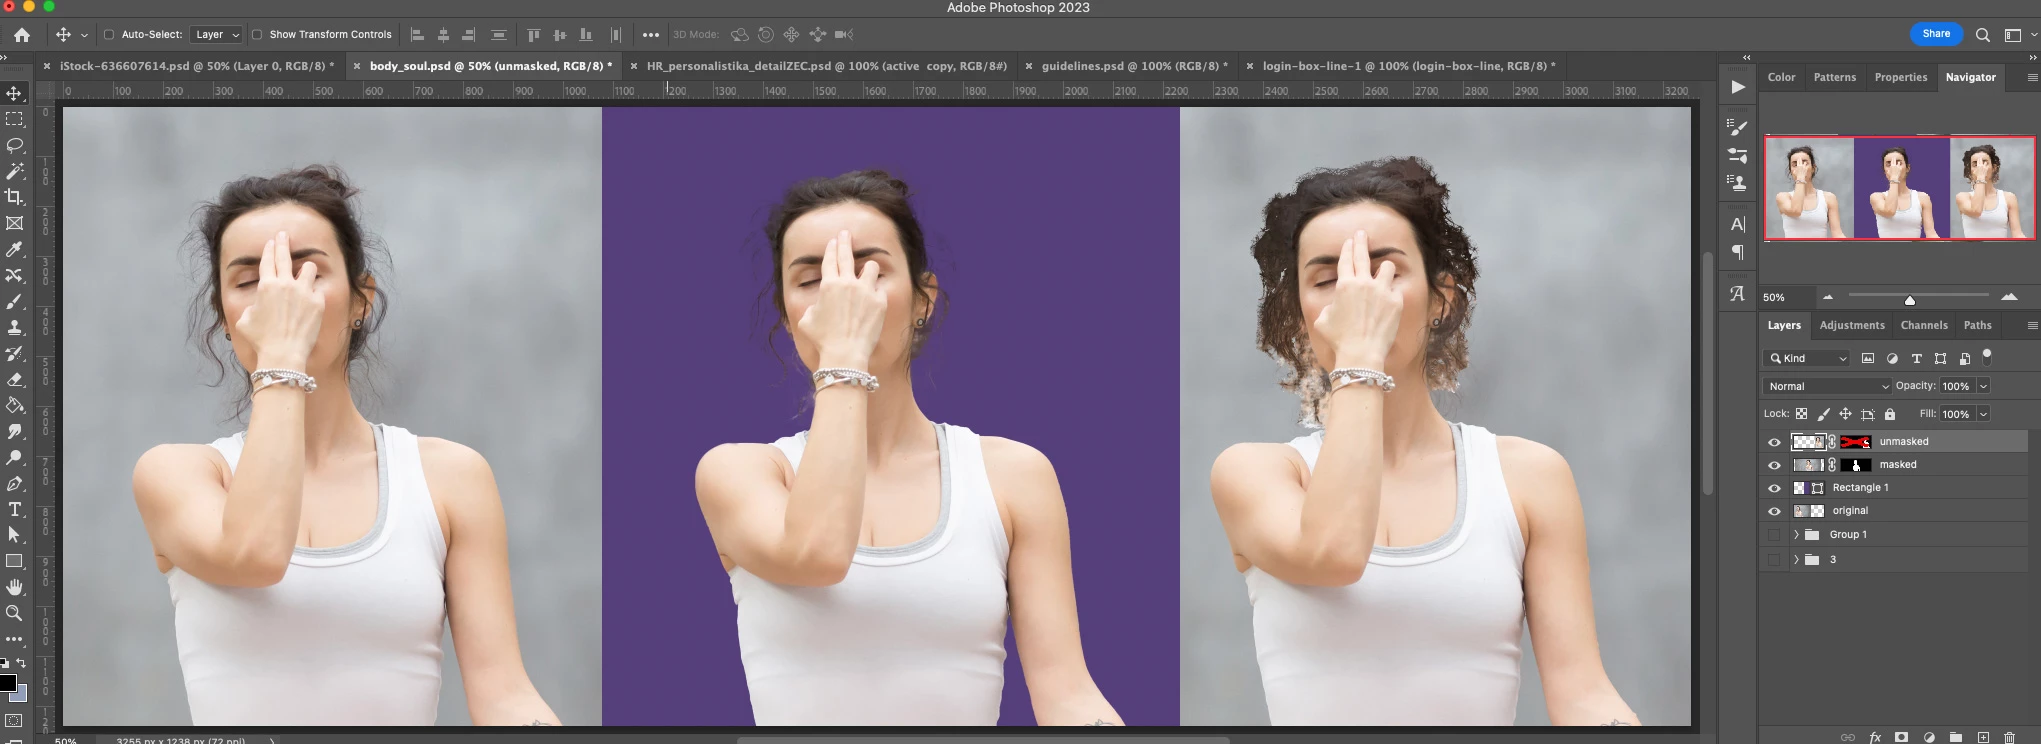
Task: Hide the Rectangle 1 layer
Action: click(x=1774, y=488)
